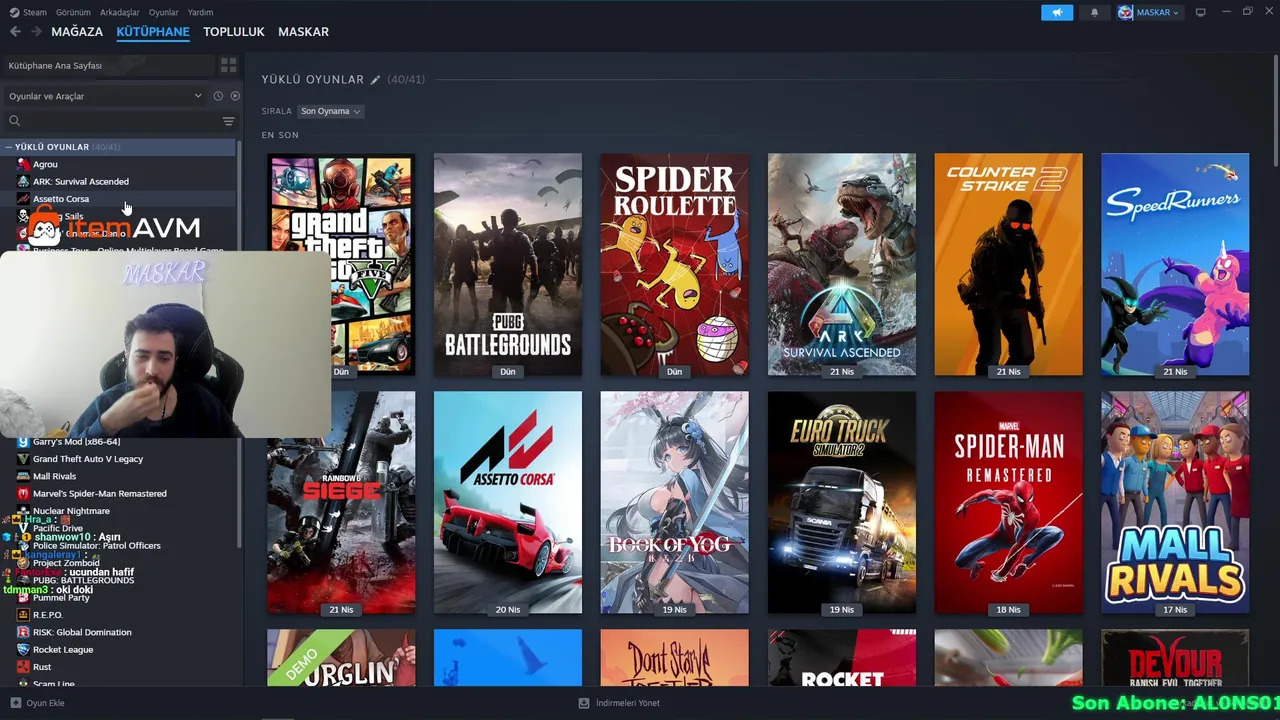The height and width of the screenshot is (720, 1280).
Task: Click MASKAR profile avatar
Action: pyautogui.click(x=1125, y=12)
